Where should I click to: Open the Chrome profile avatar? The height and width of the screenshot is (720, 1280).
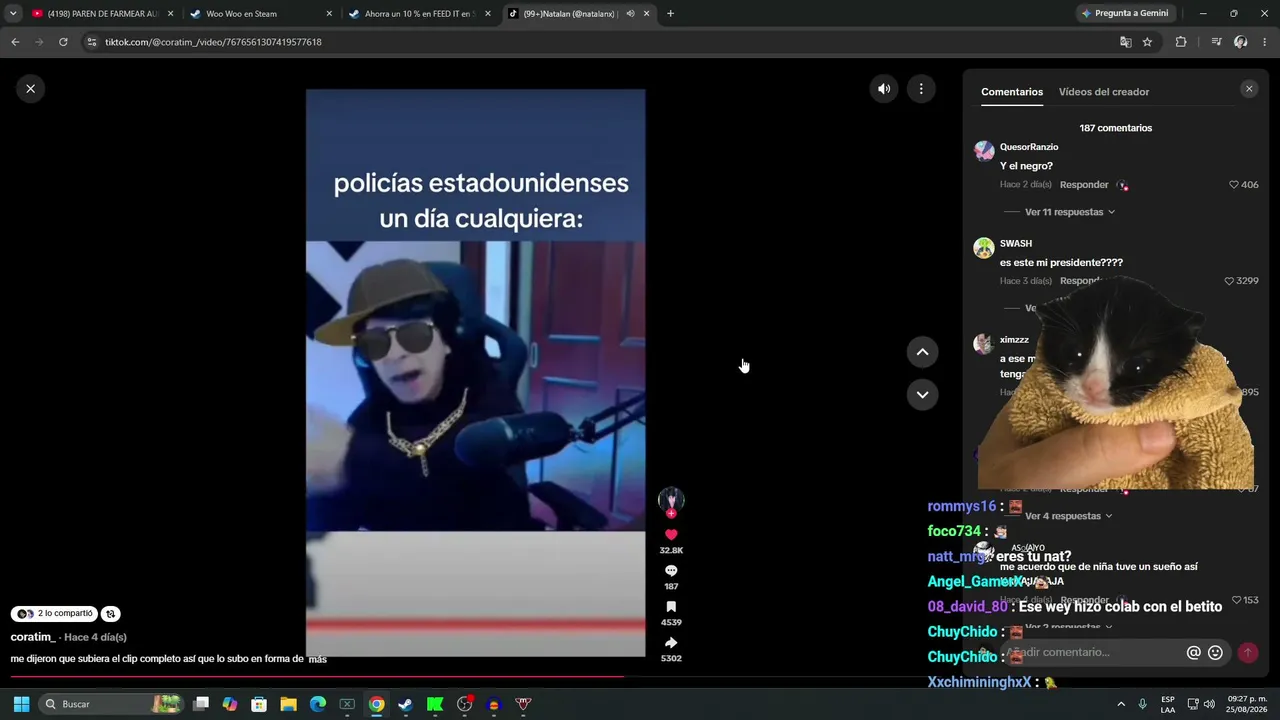tap(1241, 42)
